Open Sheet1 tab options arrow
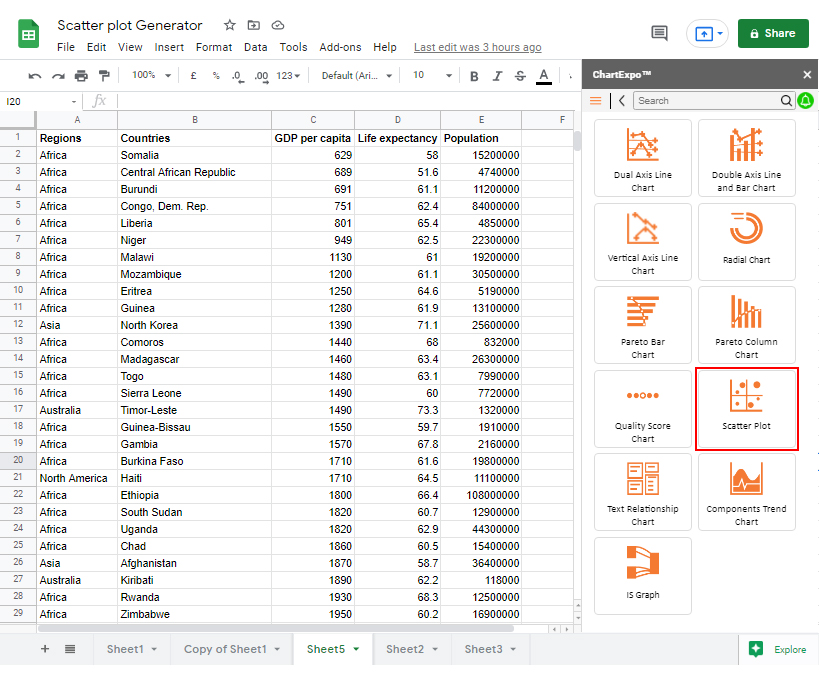The image size is (819, 683). [154, 649]
